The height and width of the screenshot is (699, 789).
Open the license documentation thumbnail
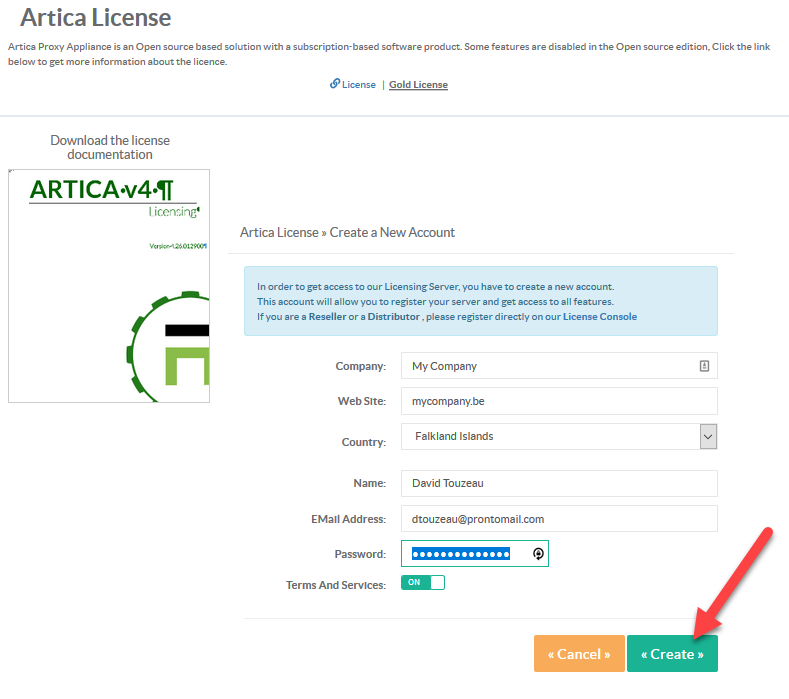pyautogui.click(x=109, y=286)
